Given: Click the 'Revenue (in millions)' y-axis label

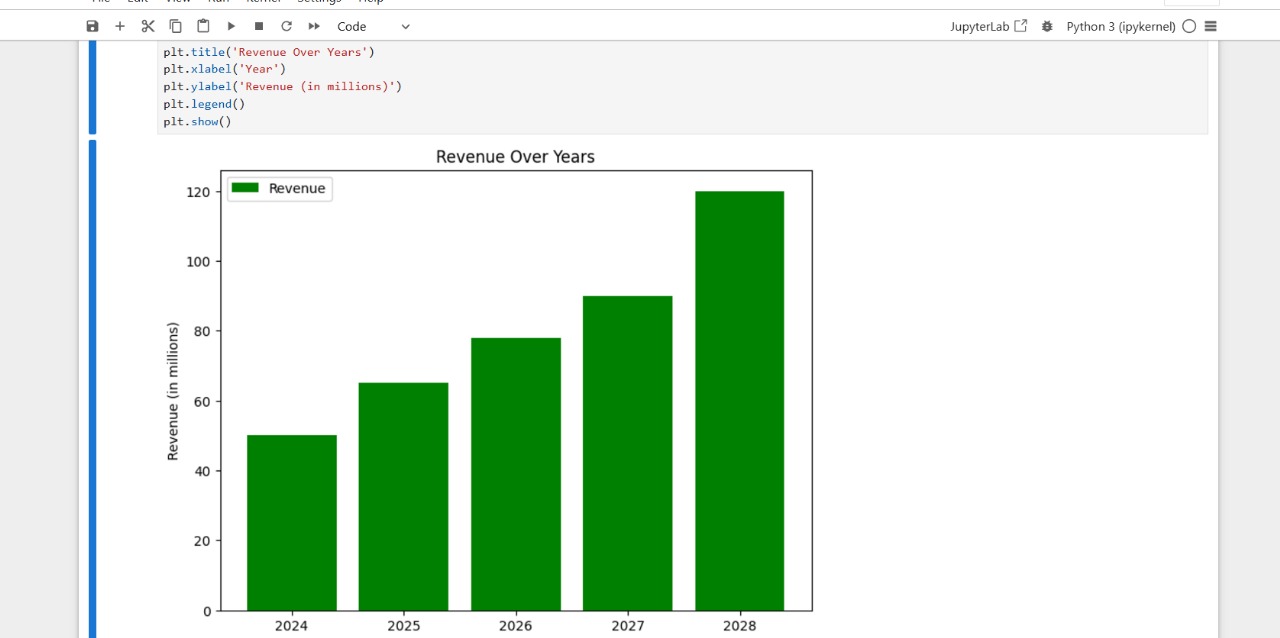Looking at the screenshot, I should 173,391.
